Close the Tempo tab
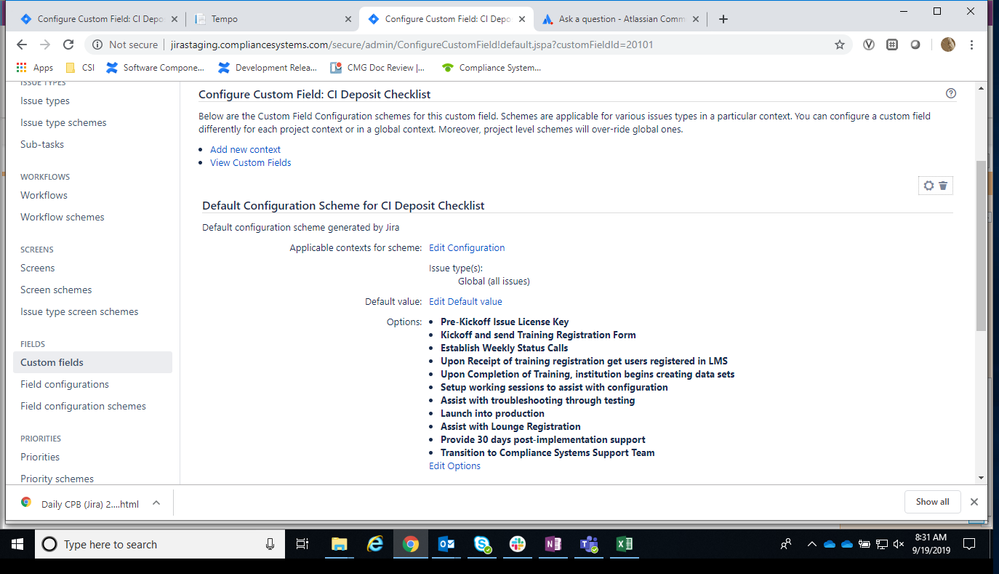999x574 pixels. pyautogui.click(x=348, y=19)
